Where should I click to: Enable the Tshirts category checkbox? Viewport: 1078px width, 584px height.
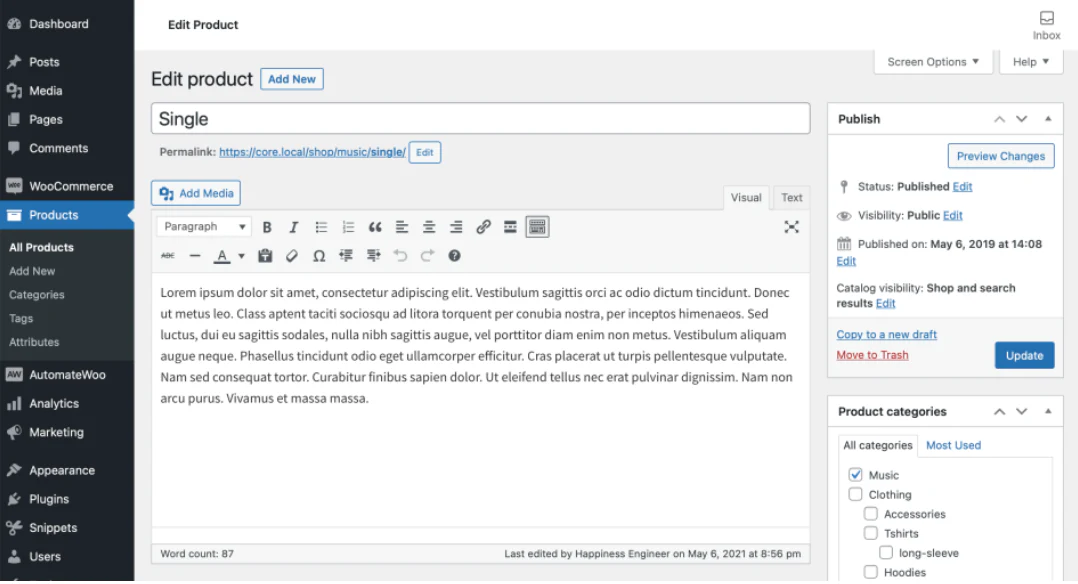870,532
